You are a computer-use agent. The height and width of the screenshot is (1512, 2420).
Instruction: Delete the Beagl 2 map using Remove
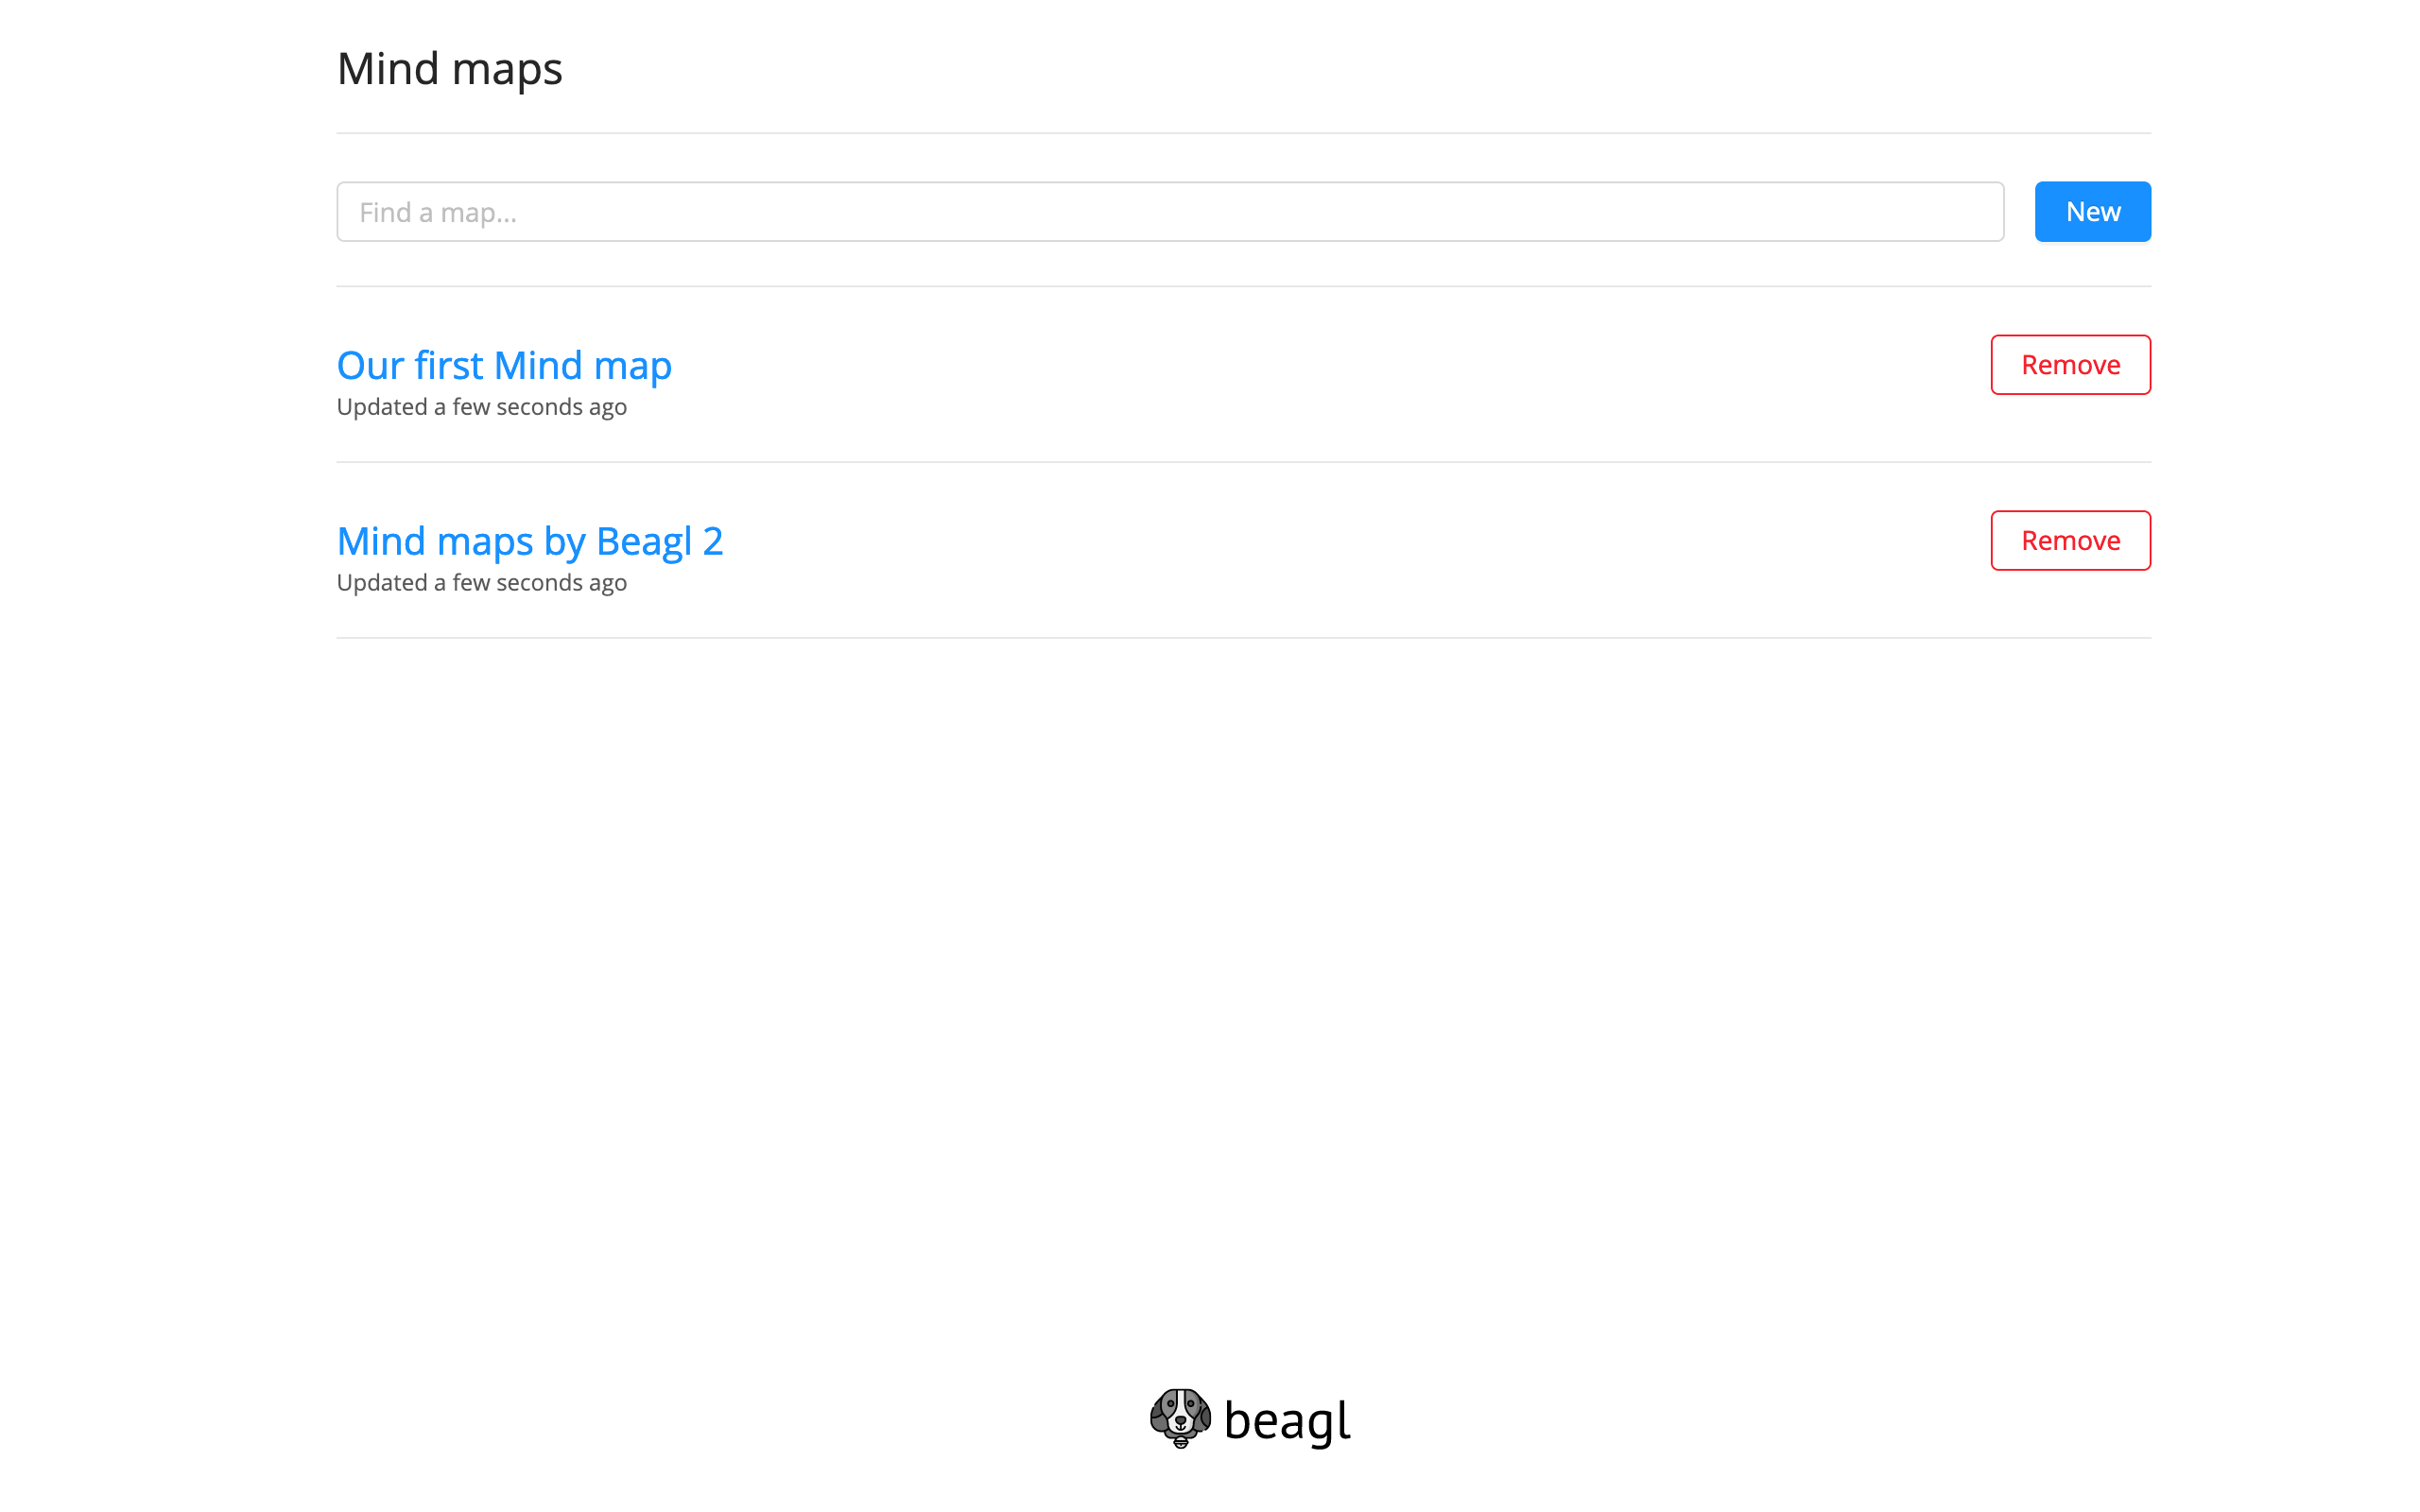[x=2070, y=541]
